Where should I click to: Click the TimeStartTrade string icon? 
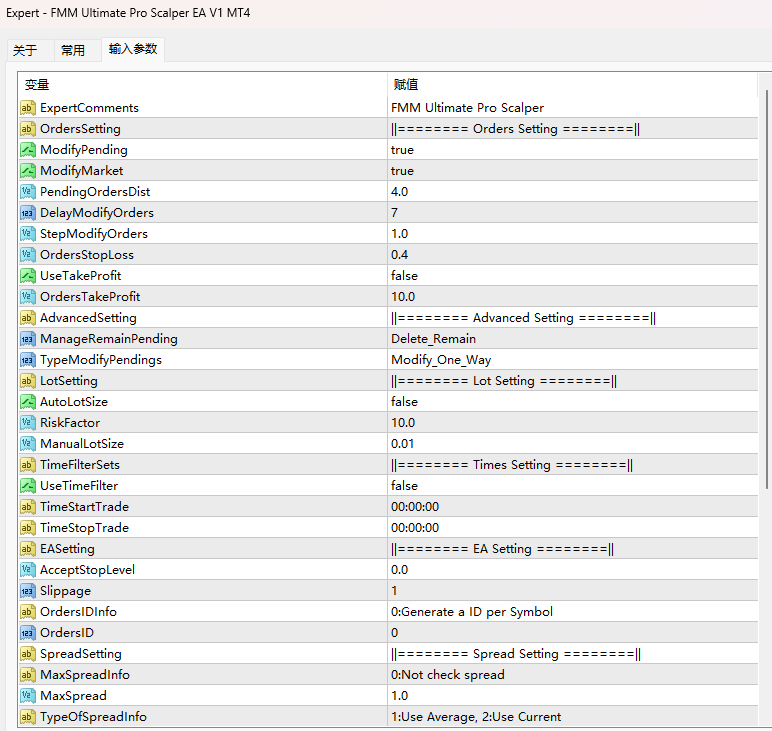[28, 507]
